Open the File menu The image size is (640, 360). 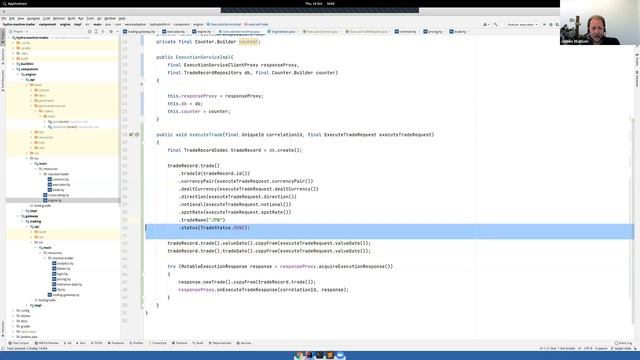[4, 18]
